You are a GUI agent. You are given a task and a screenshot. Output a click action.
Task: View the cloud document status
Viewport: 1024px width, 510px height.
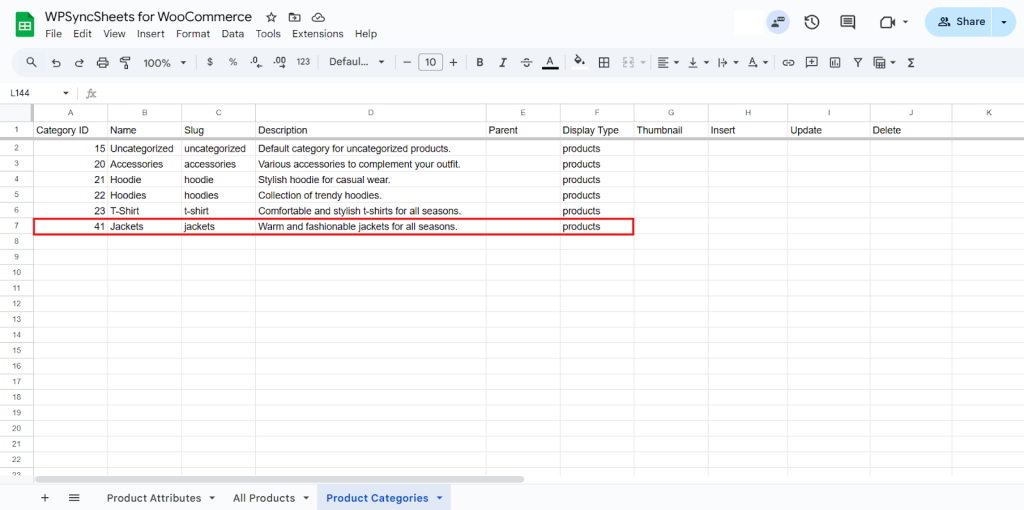[x=318, y=18]
